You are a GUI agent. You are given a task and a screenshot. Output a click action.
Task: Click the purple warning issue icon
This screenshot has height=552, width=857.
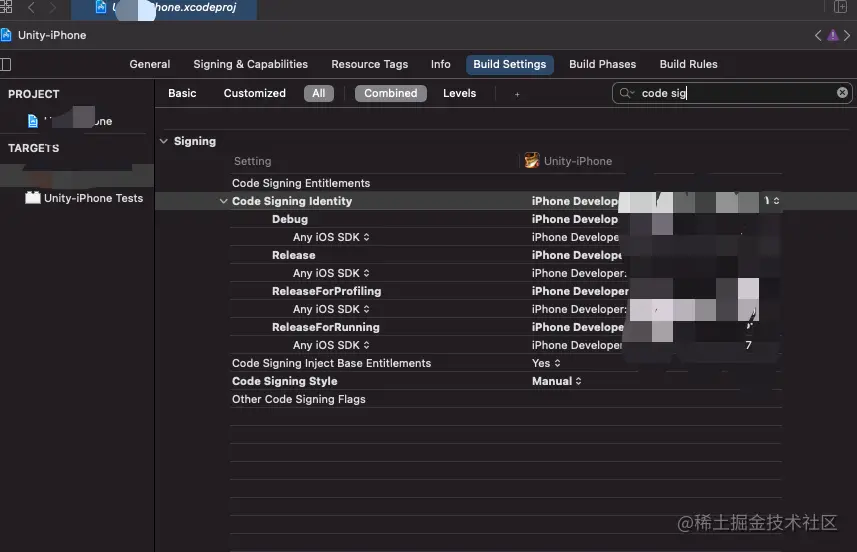tap(832, 36)
